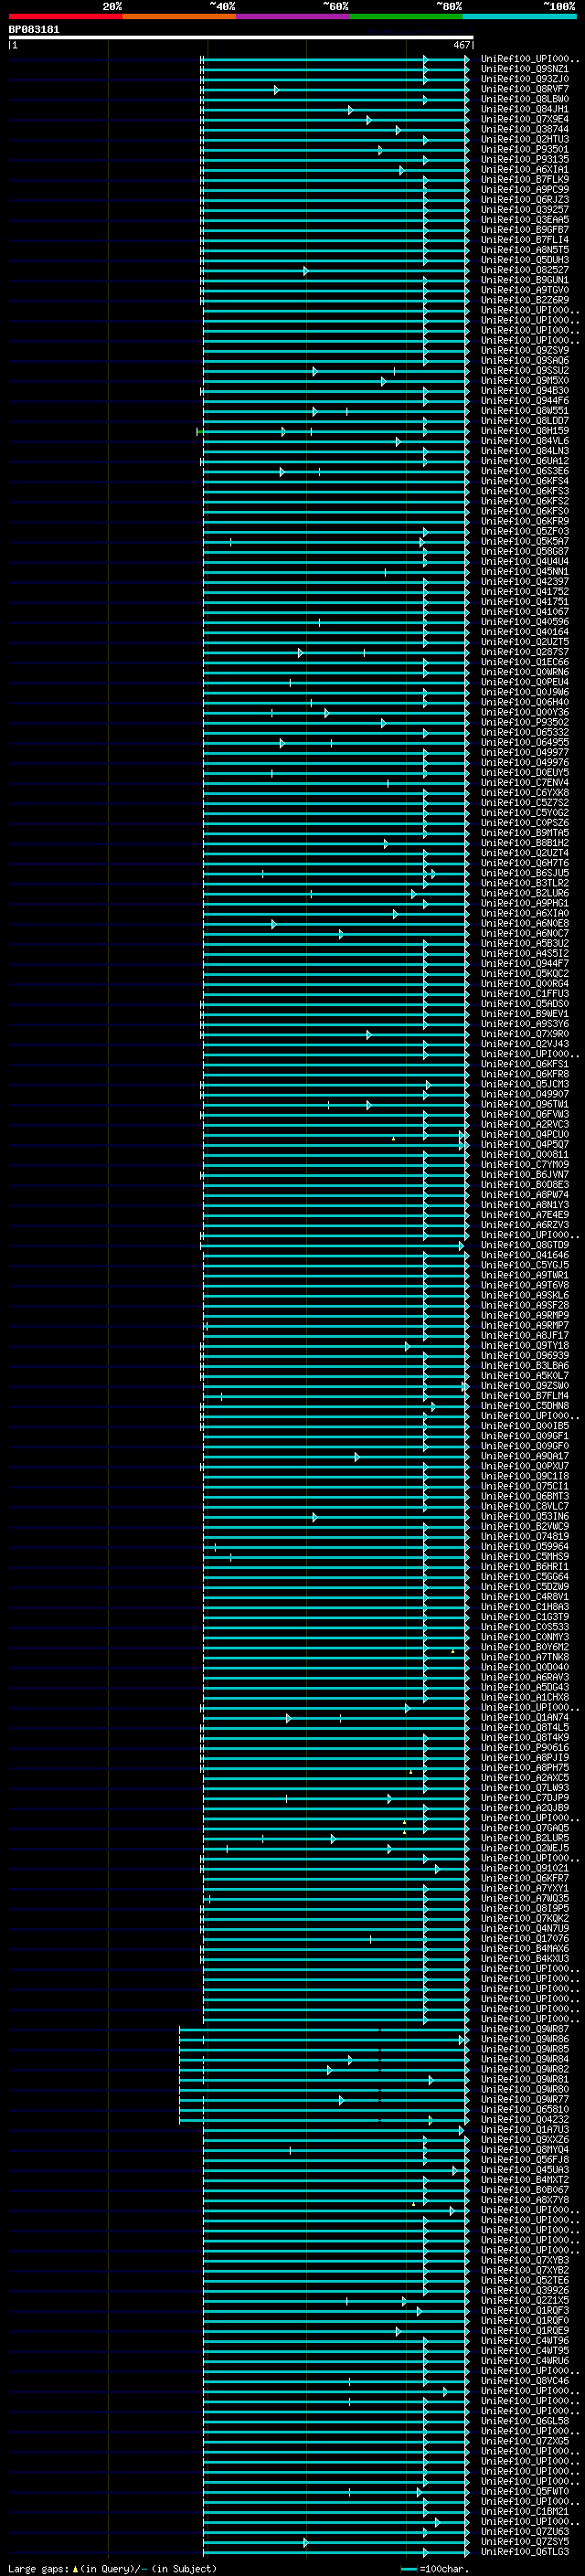This screenshot has height=2576, width=585.
Task: Select the UniRef100_A9SKL6 label
Action: (525, 1295)
